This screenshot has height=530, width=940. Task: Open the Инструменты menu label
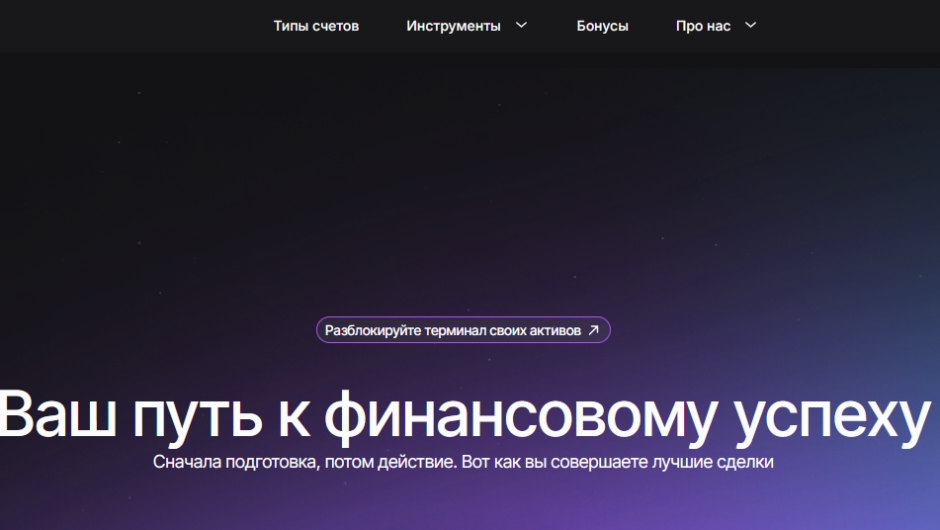pos(453,26)
